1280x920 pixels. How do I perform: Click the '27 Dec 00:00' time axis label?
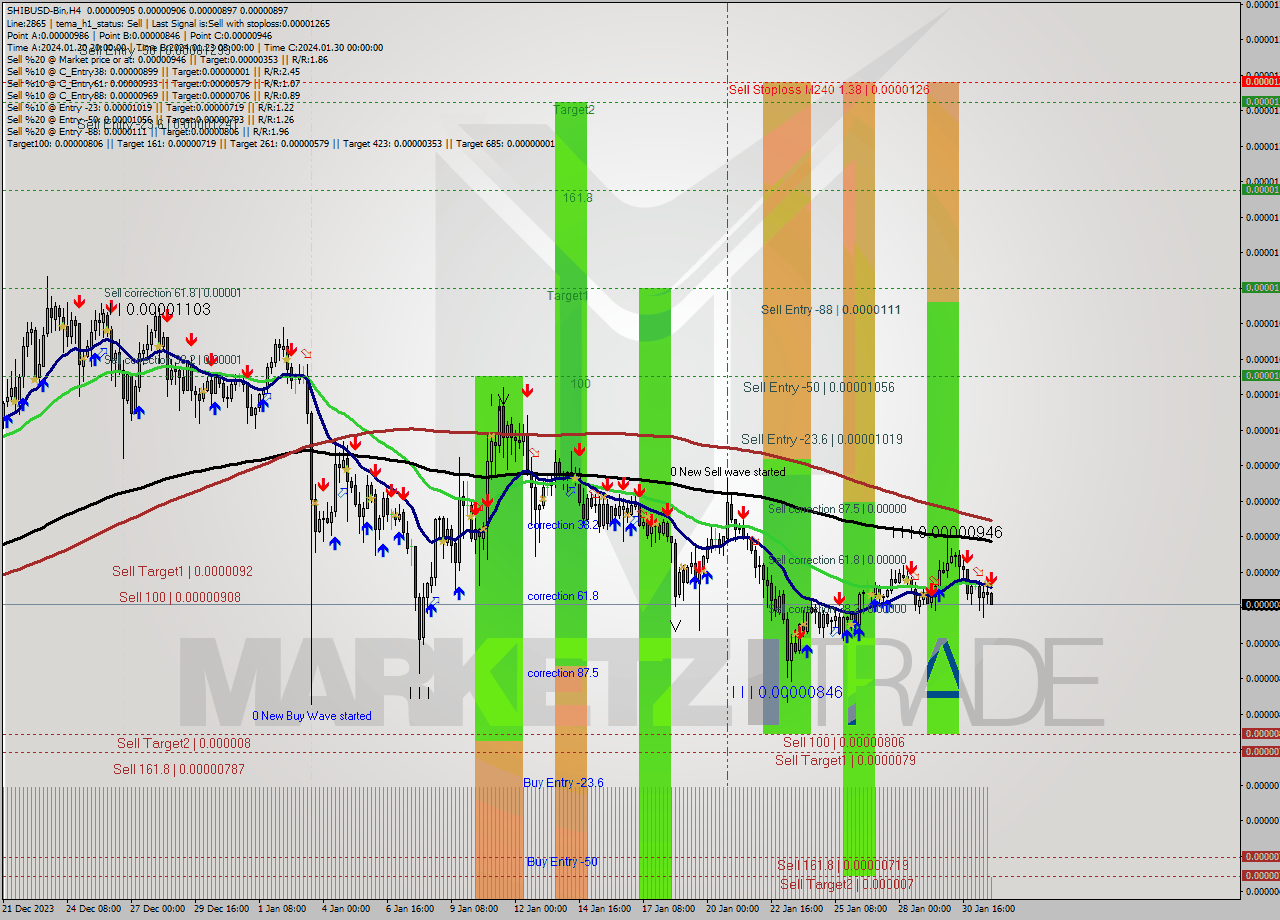click(159, 909)
